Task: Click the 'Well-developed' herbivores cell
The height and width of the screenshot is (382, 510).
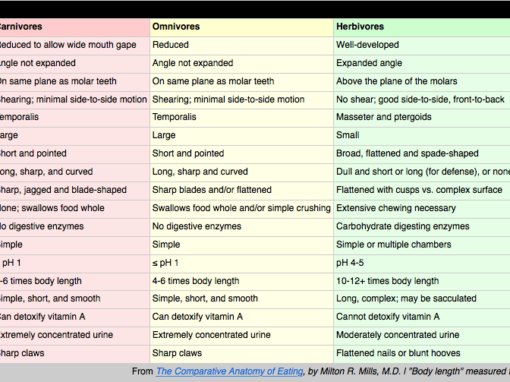Action: click(422, 45)
